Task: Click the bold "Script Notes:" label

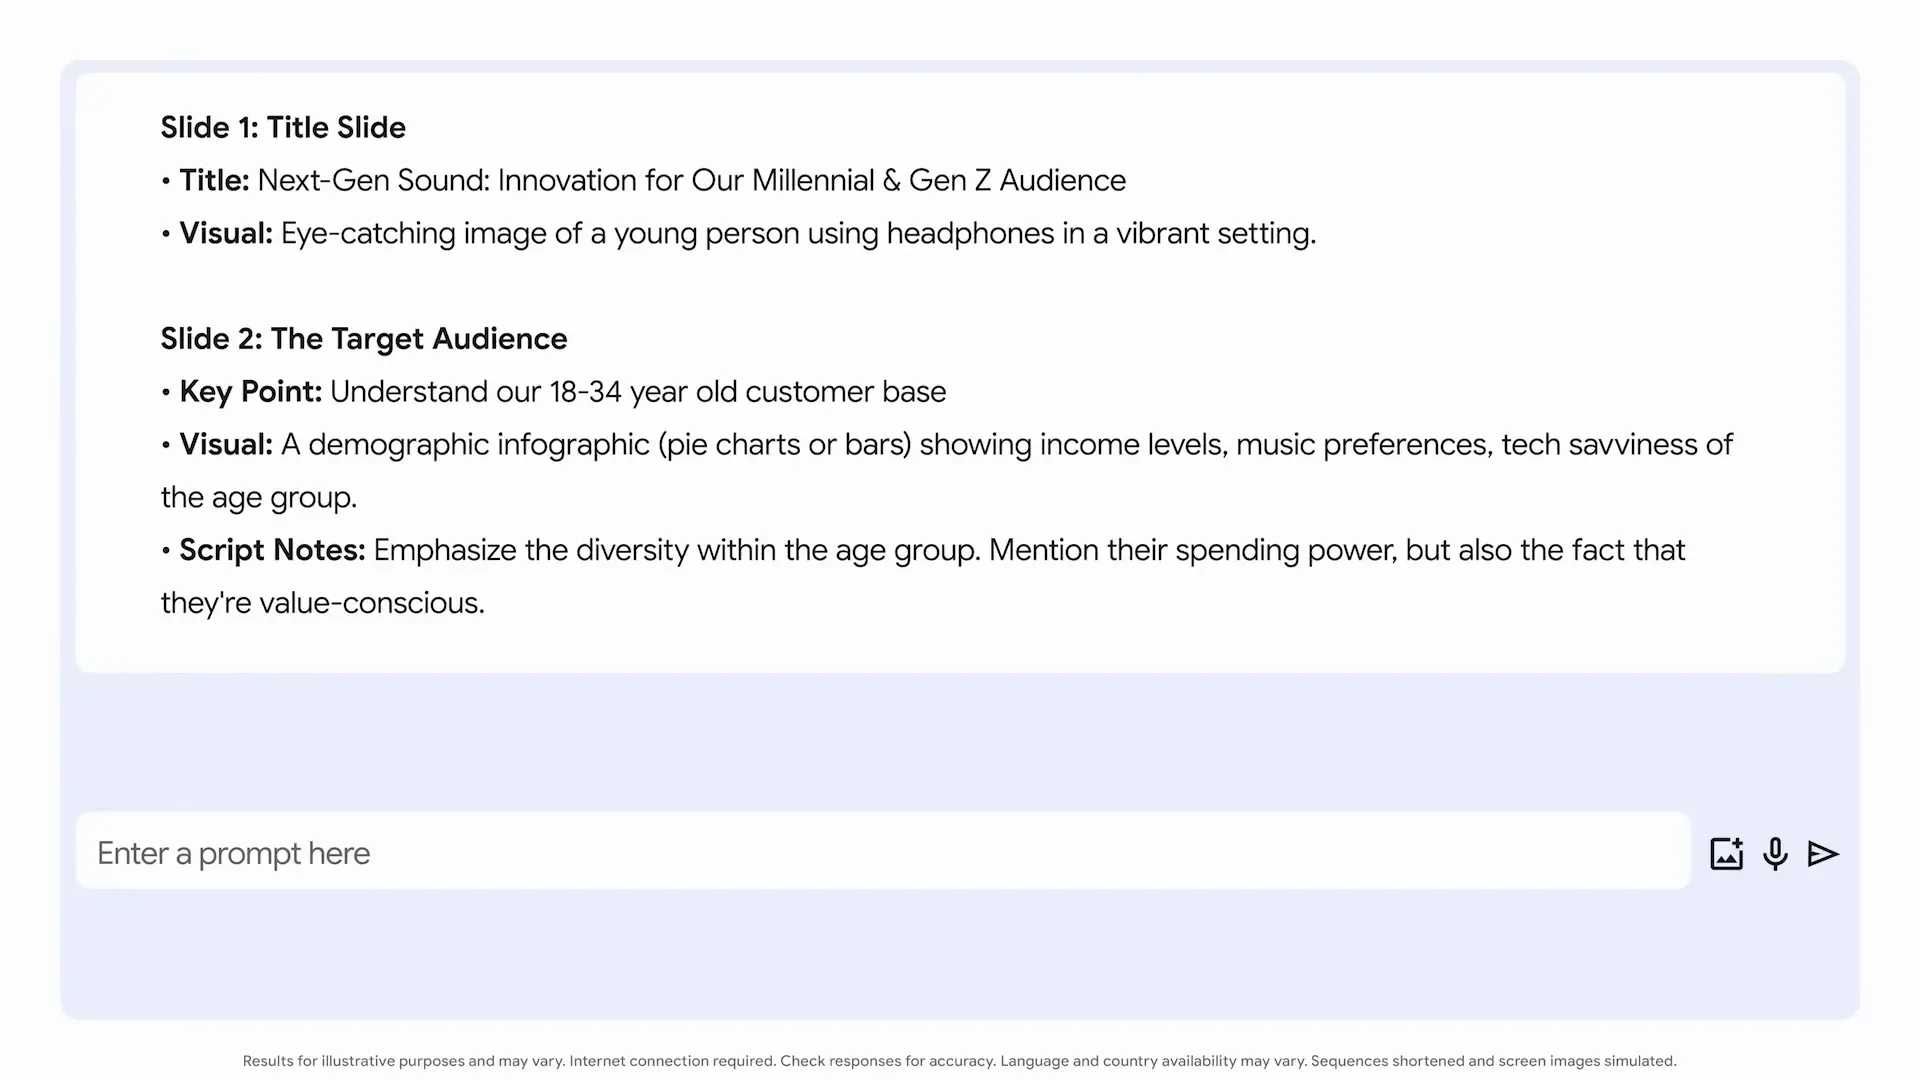Action: pos(272,550)
